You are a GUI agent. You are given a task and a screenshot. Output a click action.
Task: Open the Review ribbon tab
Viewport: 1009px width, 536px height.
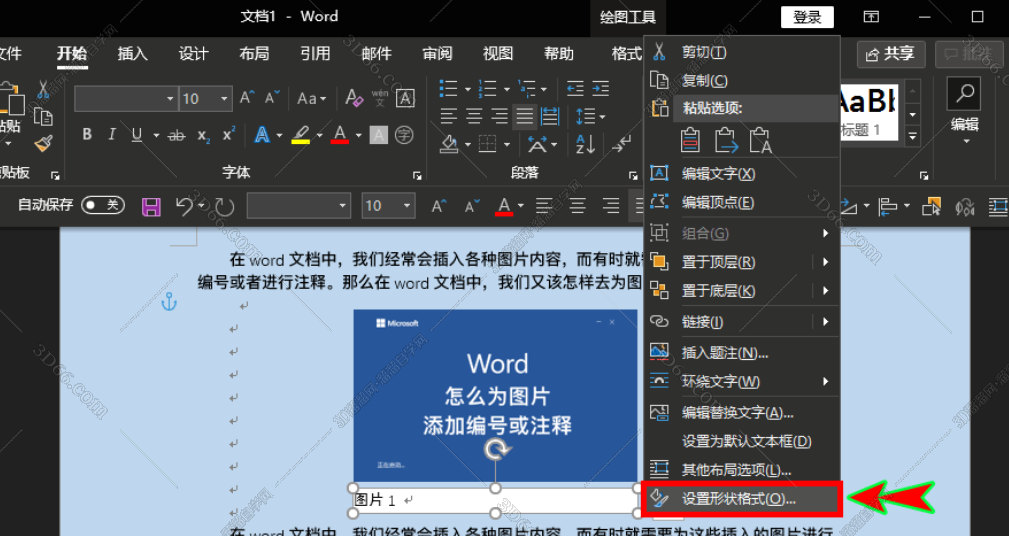(437, 53)
